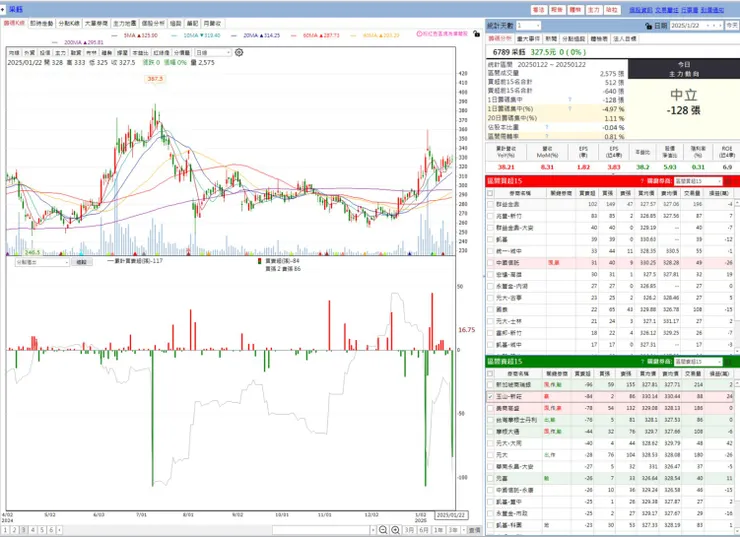Image resolution: width=740 pixels, height=537 pixels.
Task: Click the buy table scrollbar down arrow
Action: [x=737, y=350]
